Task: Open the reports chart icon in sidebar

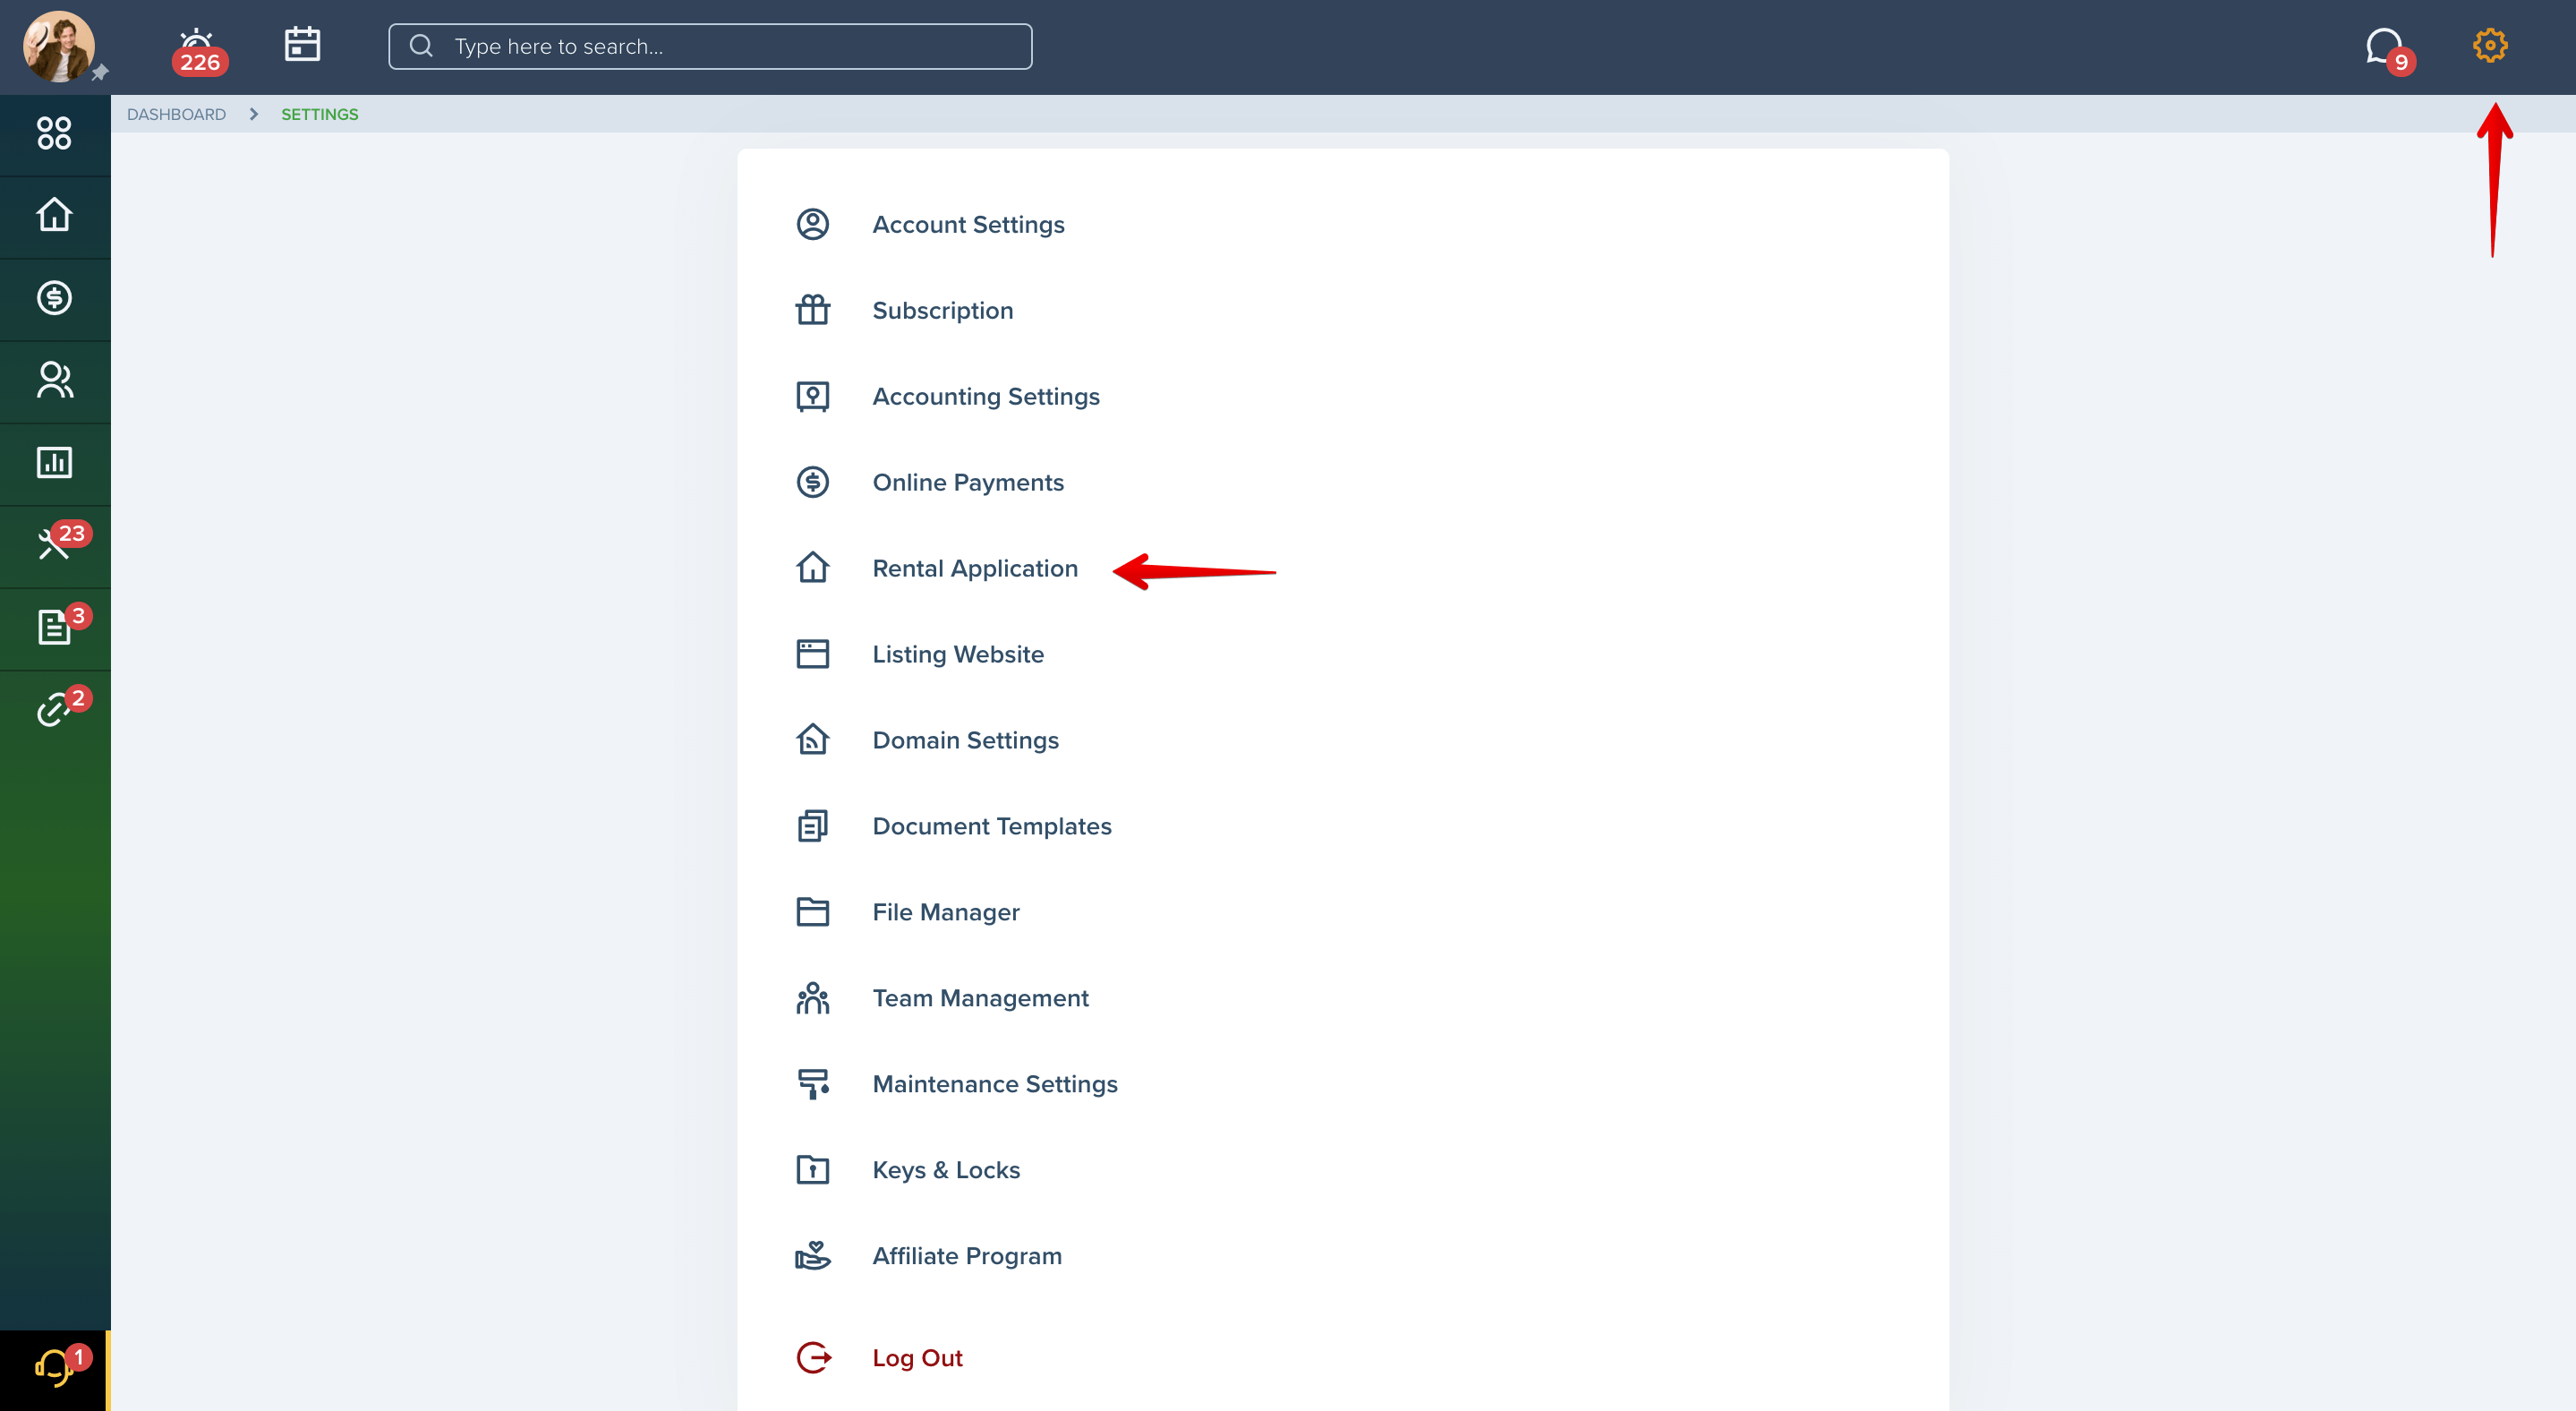Action: click(x=54, y=463)
